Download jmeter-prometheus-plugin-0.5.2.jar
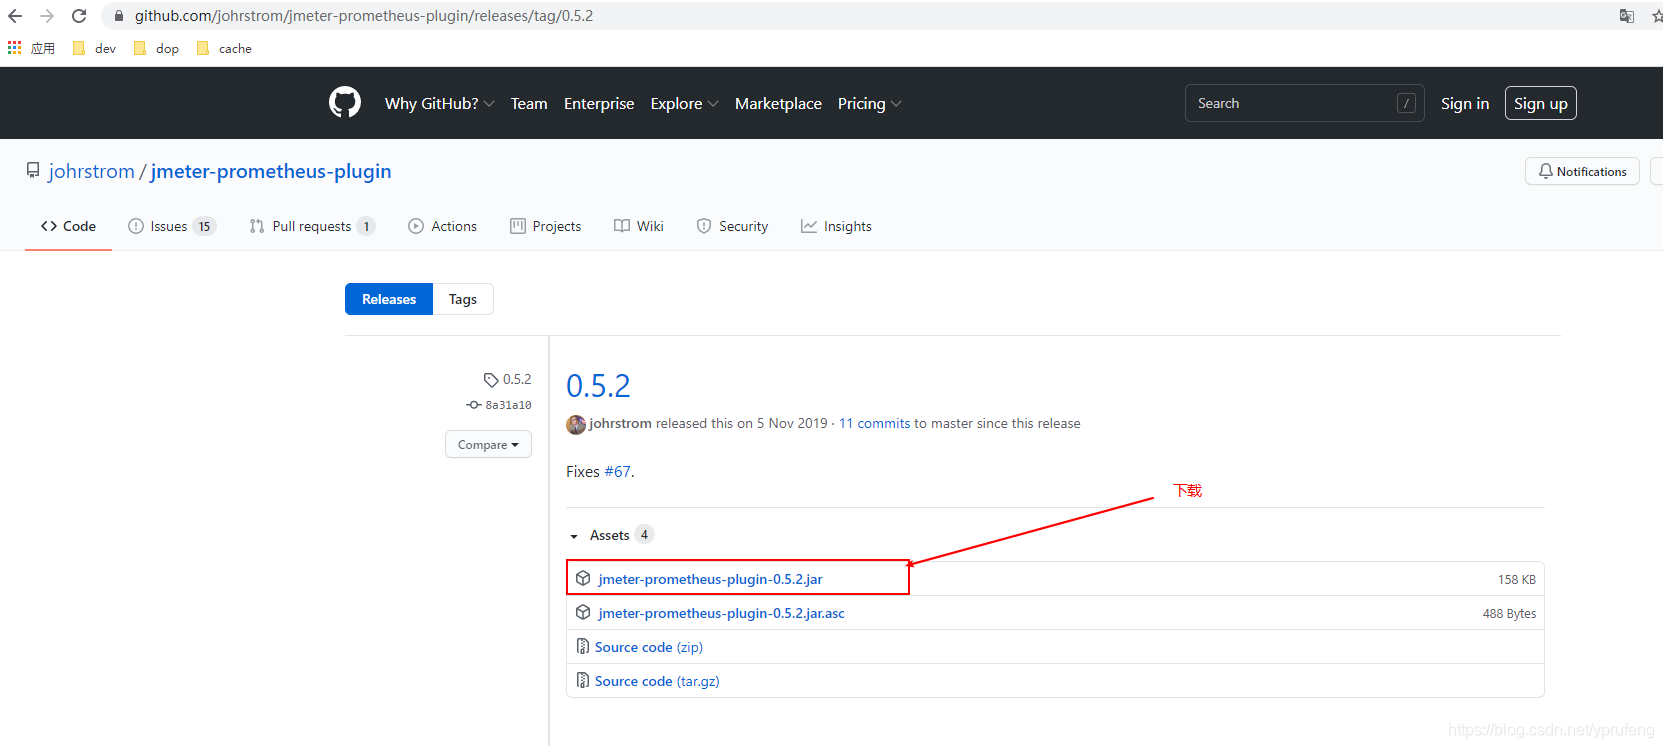Viewport: 1663px width, 748px height. click(711, 579)
